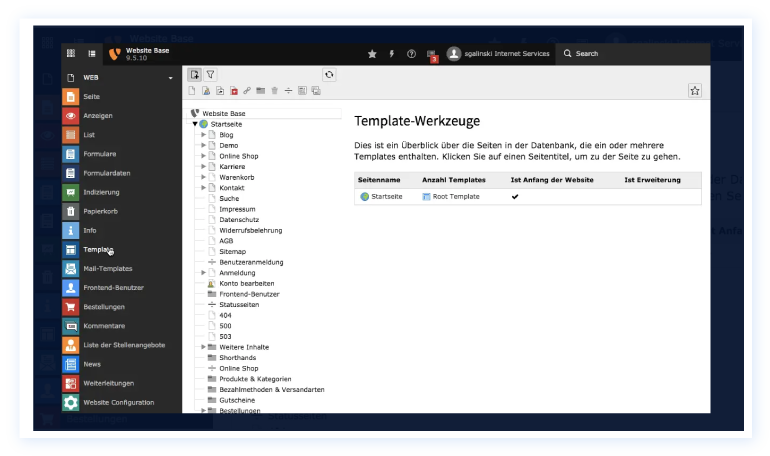770x456 pixels.
Task: Click the Kommentare module icon
Action: [71, 326]
